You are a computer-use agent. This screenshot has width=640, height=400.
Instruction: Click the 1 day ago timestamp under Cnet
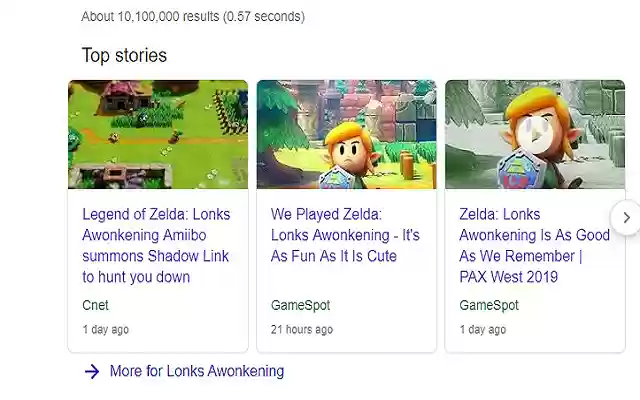point(105,329)
